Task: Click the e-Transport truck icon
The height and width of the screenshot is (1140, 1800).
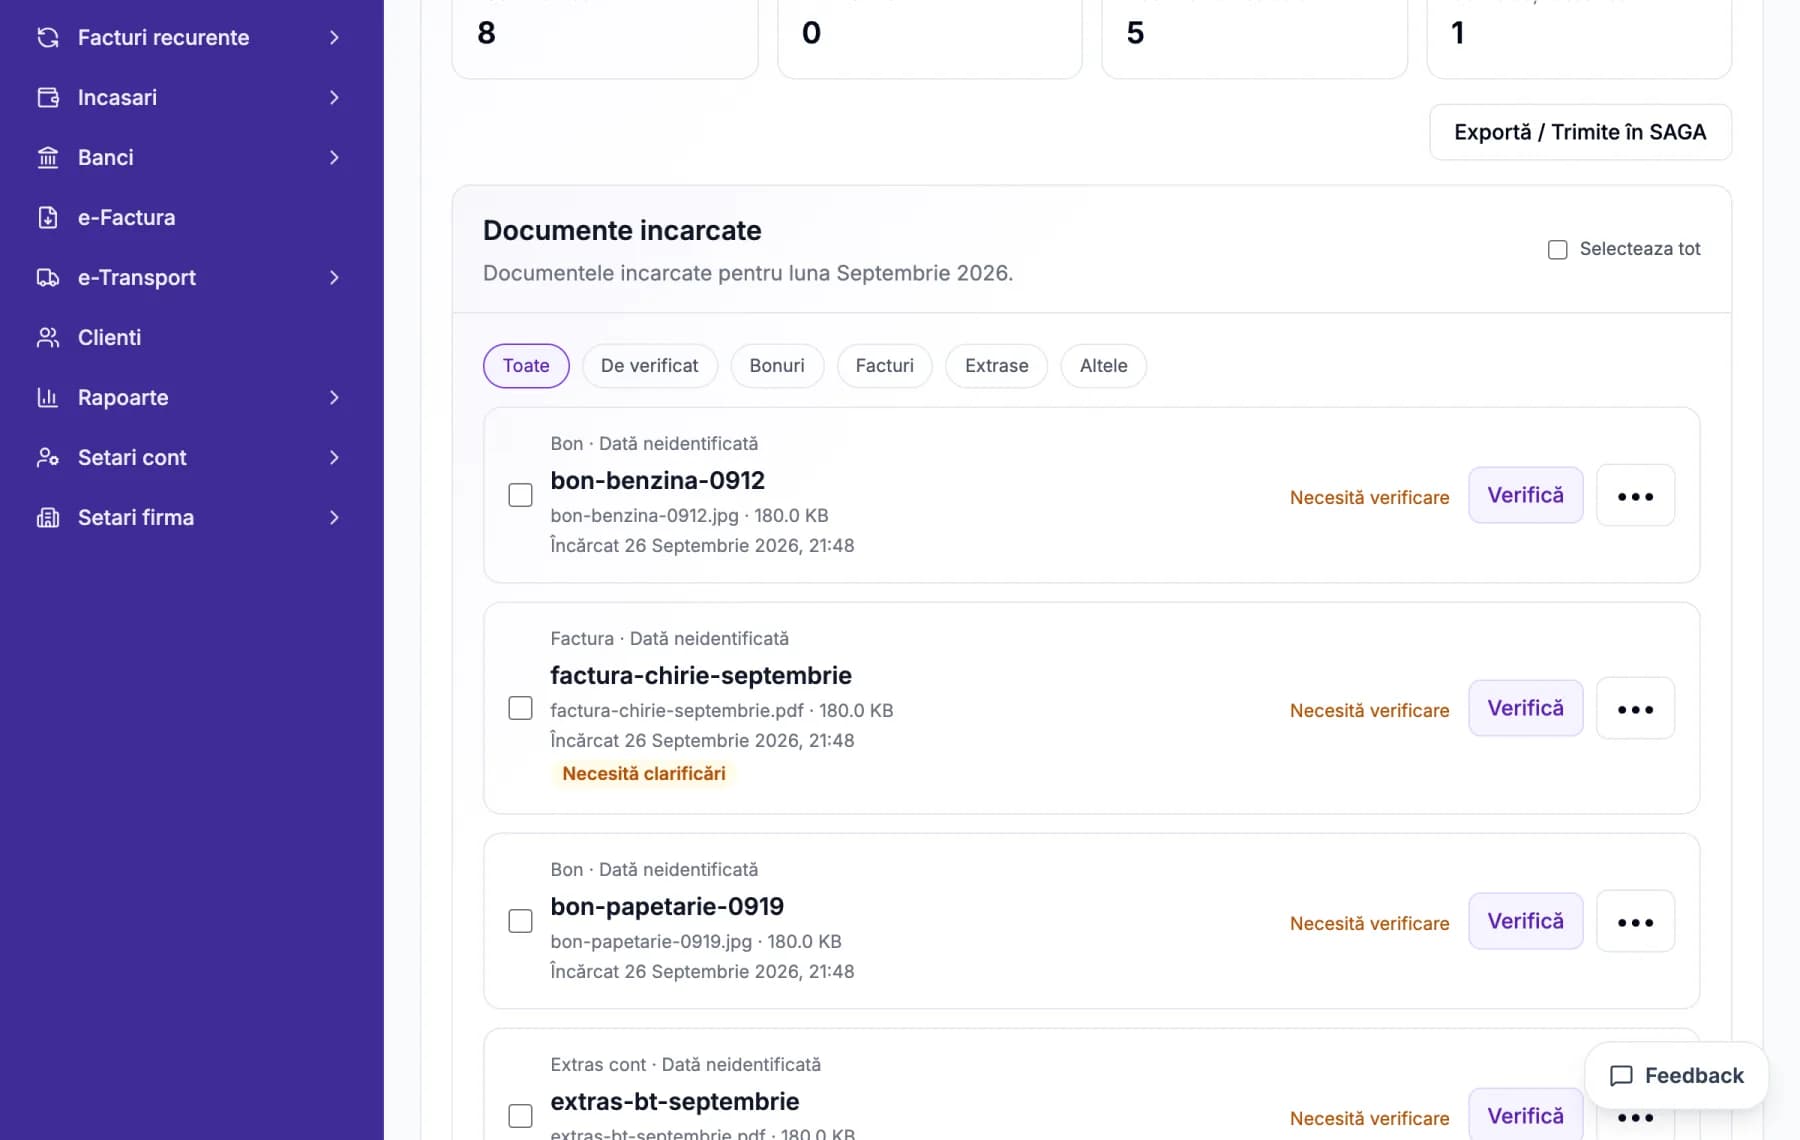Action: 48,278
